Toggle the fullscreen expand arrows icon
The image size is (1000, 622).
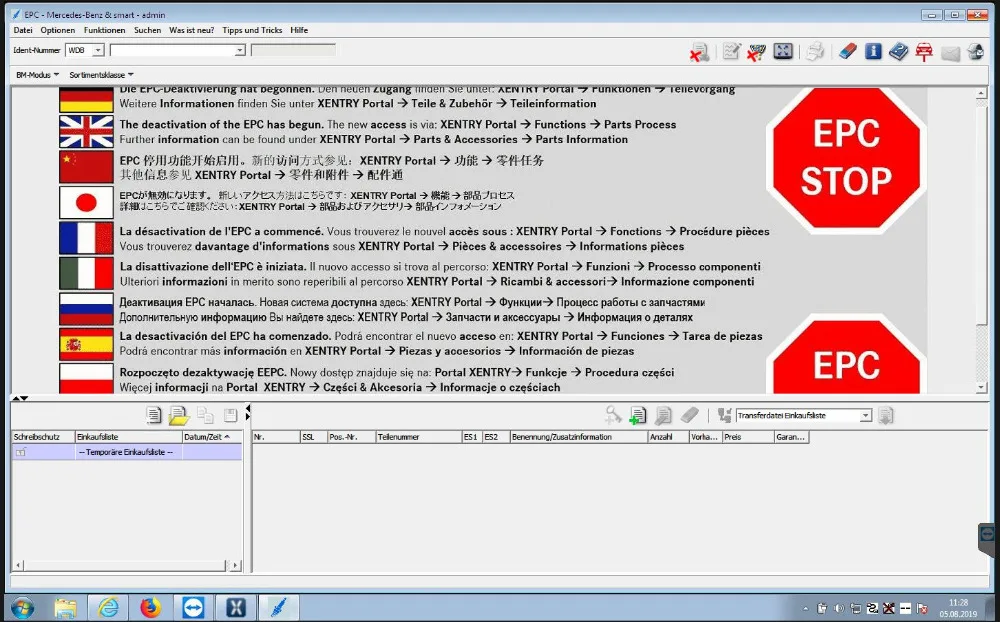coord(783,51)
